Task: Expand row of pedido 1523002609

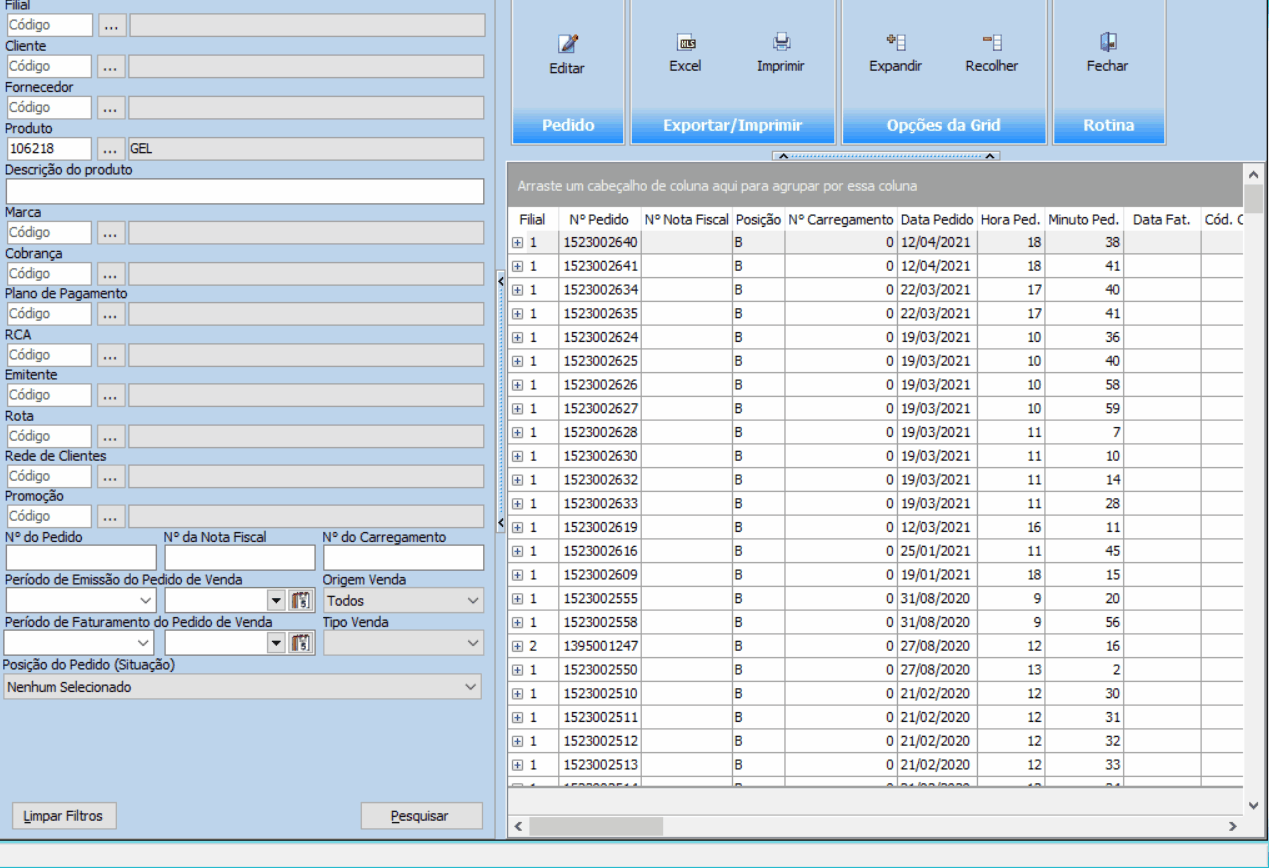Action: click(x=517, y=575)
